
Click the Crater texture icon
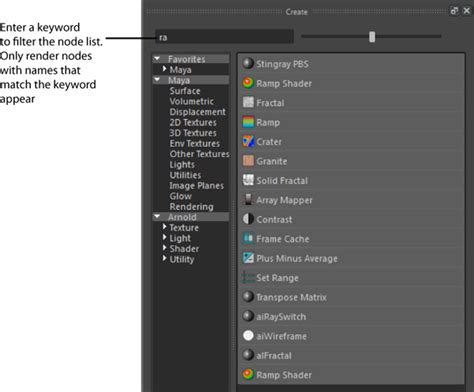[x=248, y=141]
